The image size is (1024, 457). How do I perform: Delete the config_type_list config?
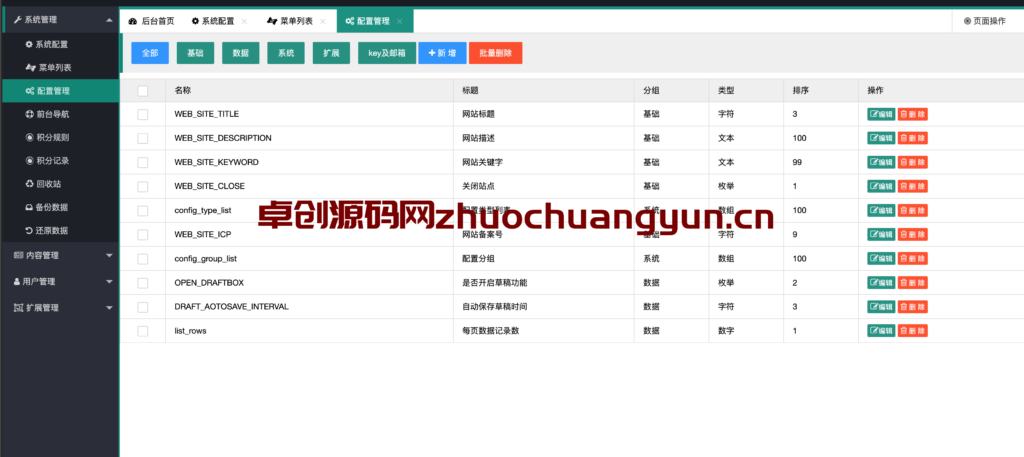912,211
